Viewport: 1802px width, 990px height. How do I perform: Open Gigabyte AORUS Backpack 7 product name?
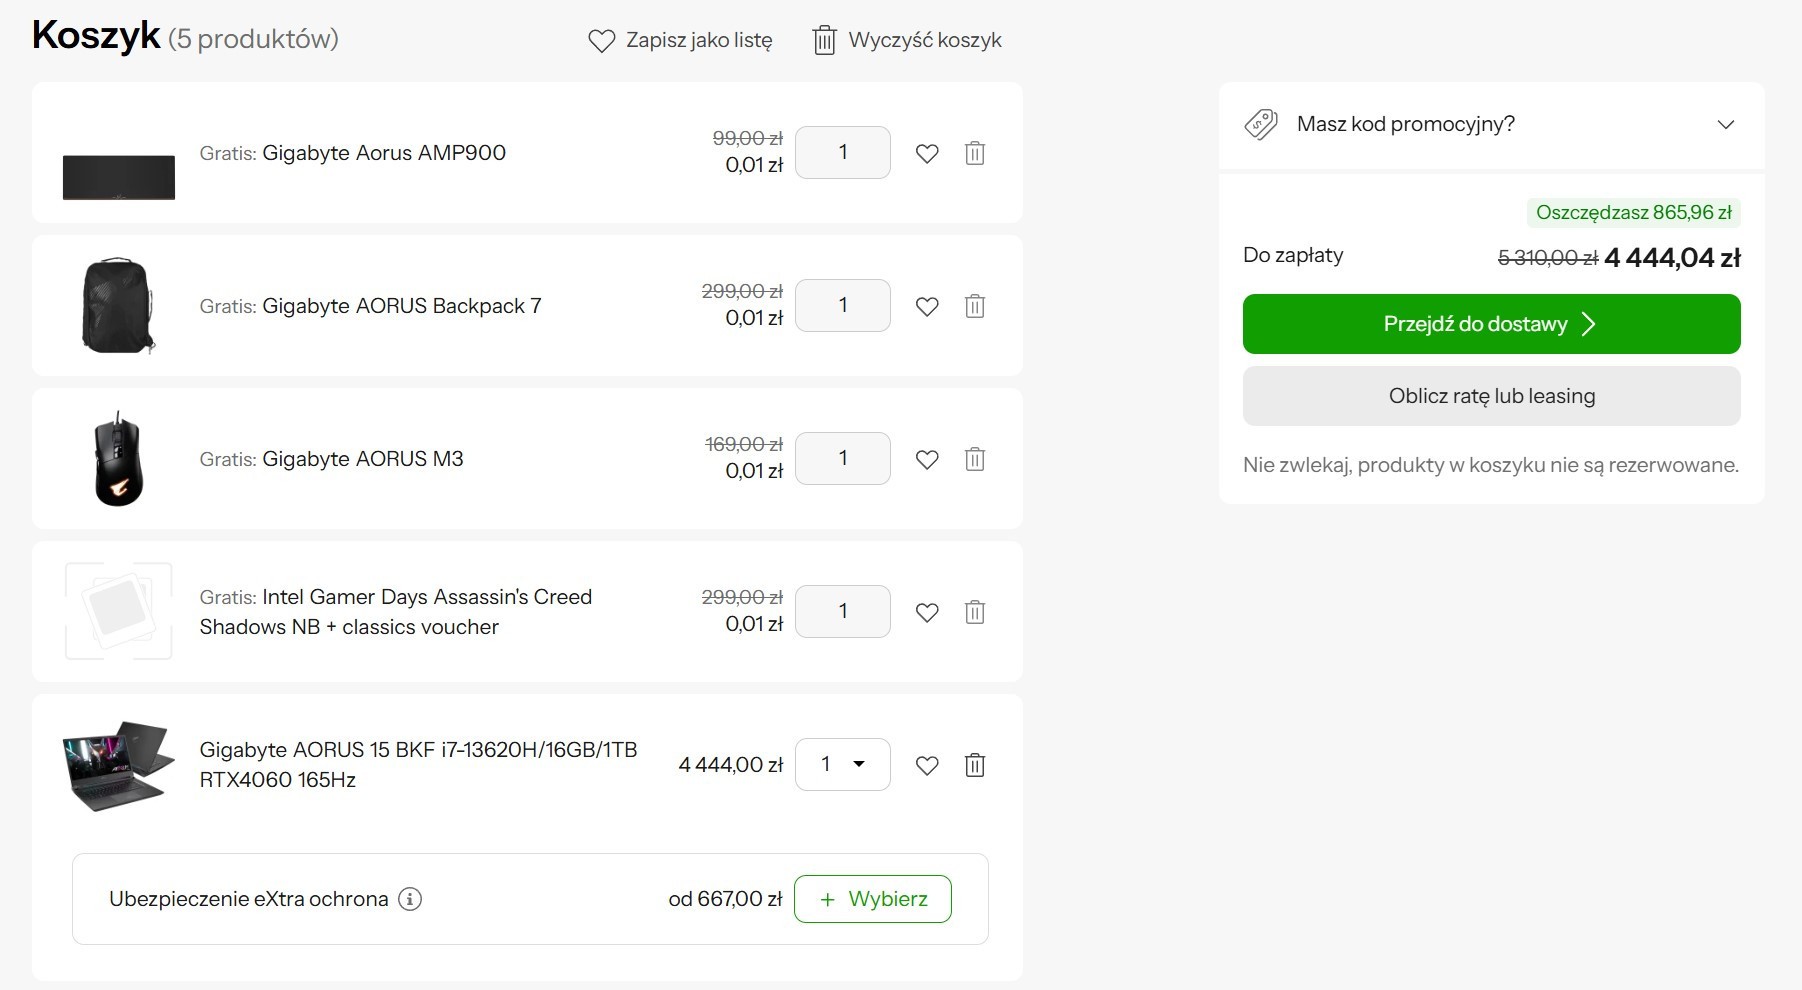click(x=402, y=306)
